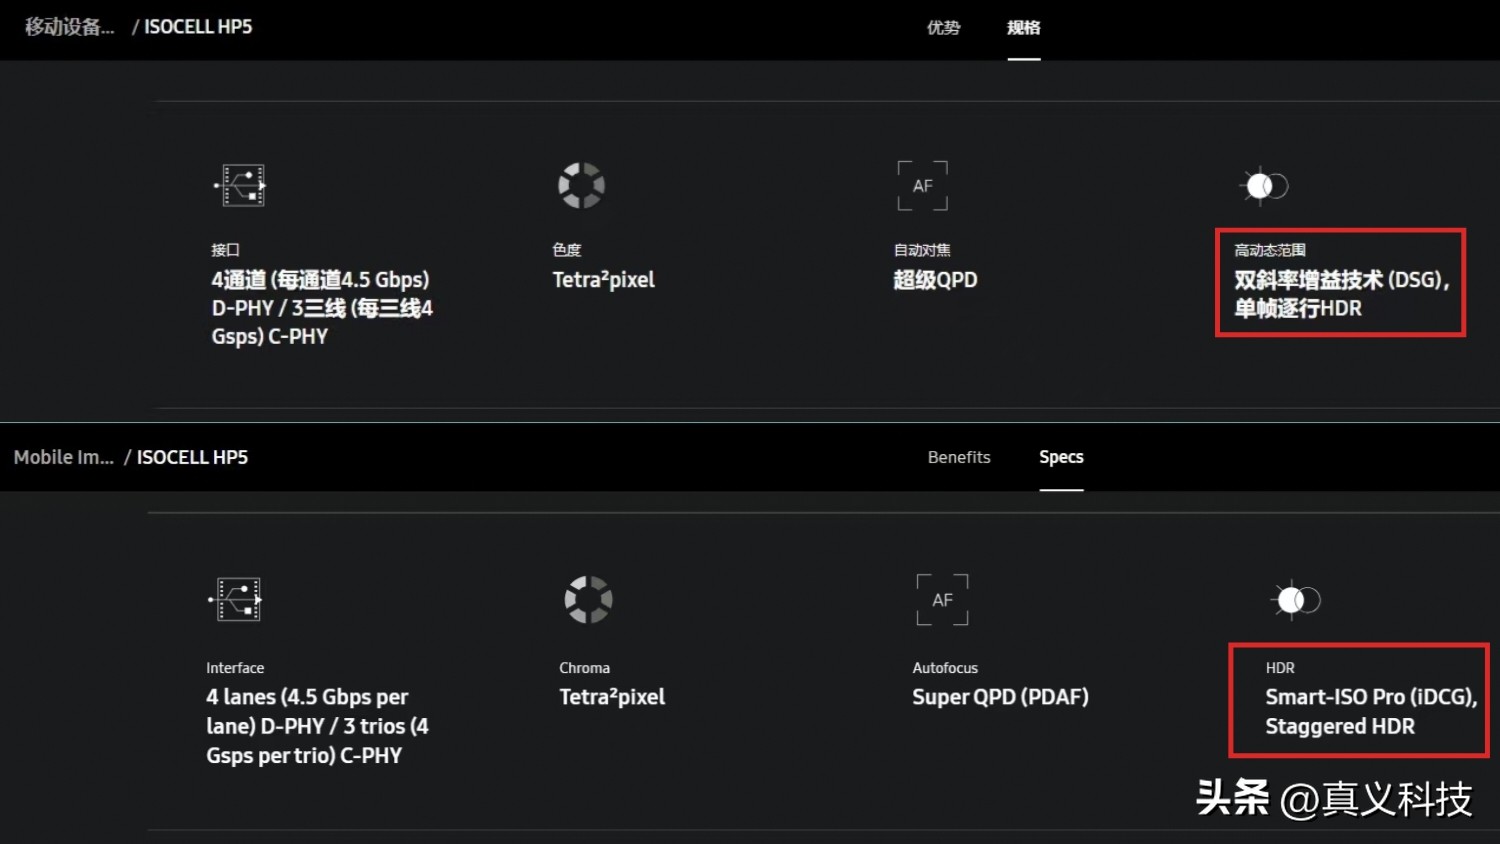Click the AF autofocus icon above 超级QPD
The width and height of the screenshot is (1500, 844).
click(x=922, y=186)
